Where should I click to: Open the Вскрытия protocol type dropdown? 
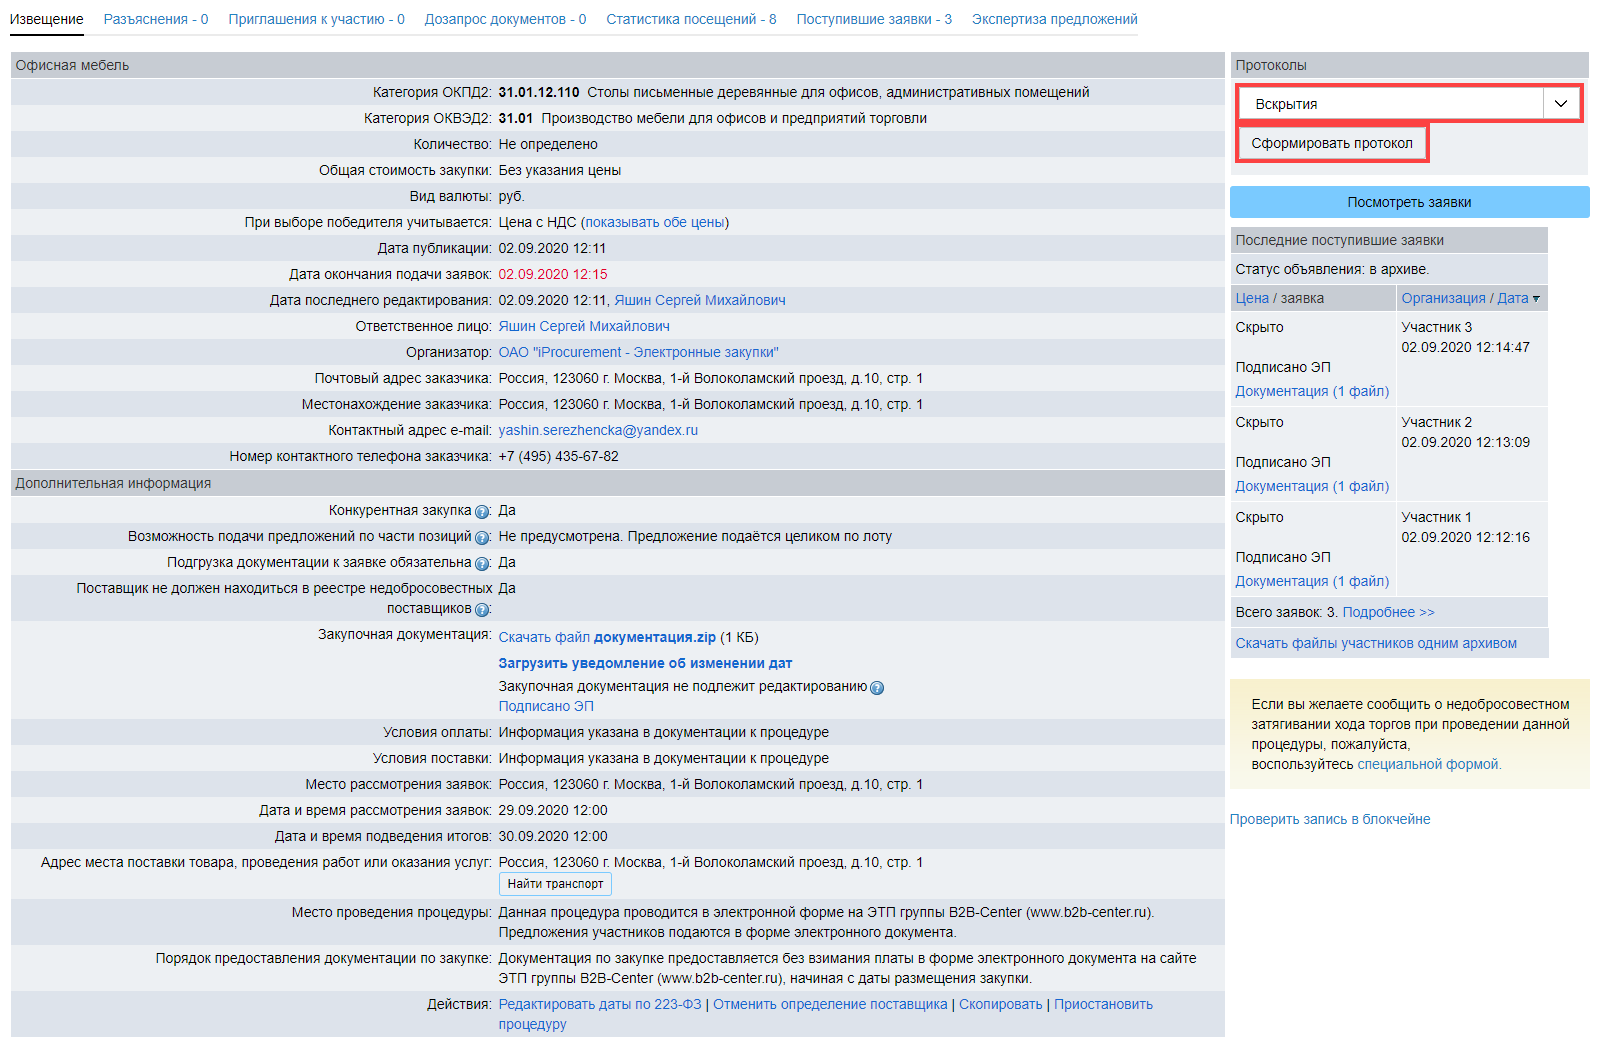pos(1408,104)
